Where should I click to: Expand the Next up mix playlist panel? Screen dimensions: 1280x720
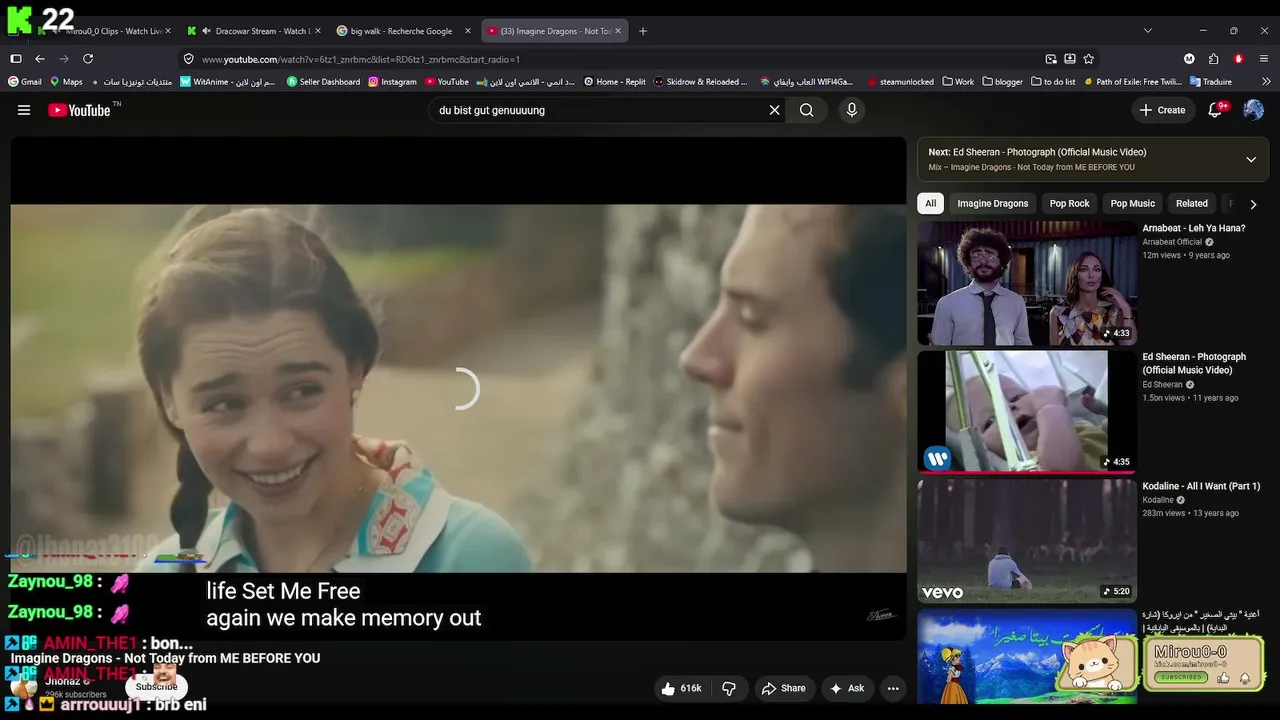pyautogui.click(x=1251, y=160)
